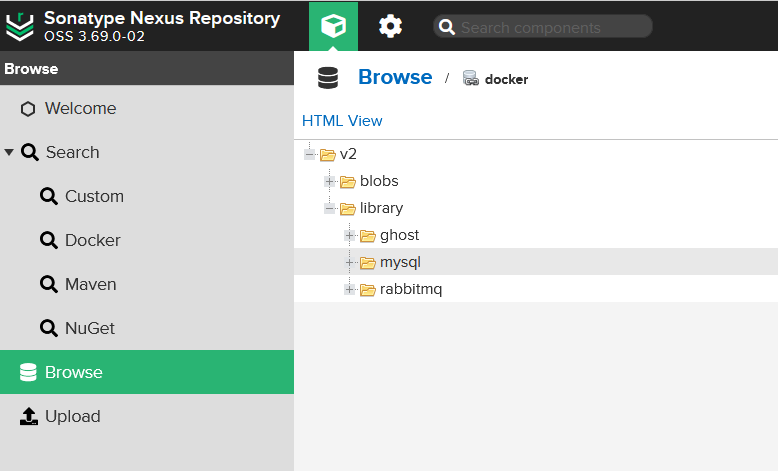
Task: Expand the blobs folder node
Action: (x=330, y=182)
